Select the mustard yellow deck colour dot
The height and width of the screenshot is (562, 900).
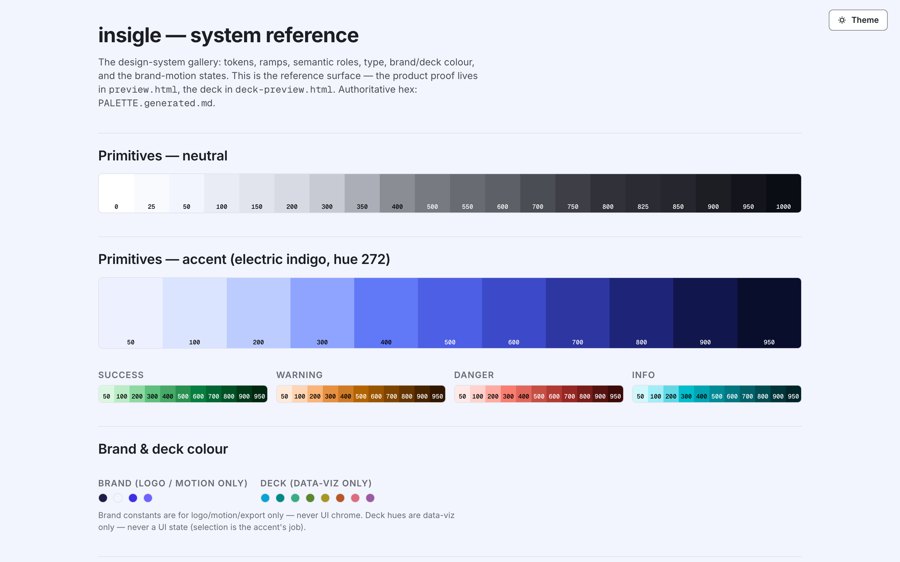(325, 498)
